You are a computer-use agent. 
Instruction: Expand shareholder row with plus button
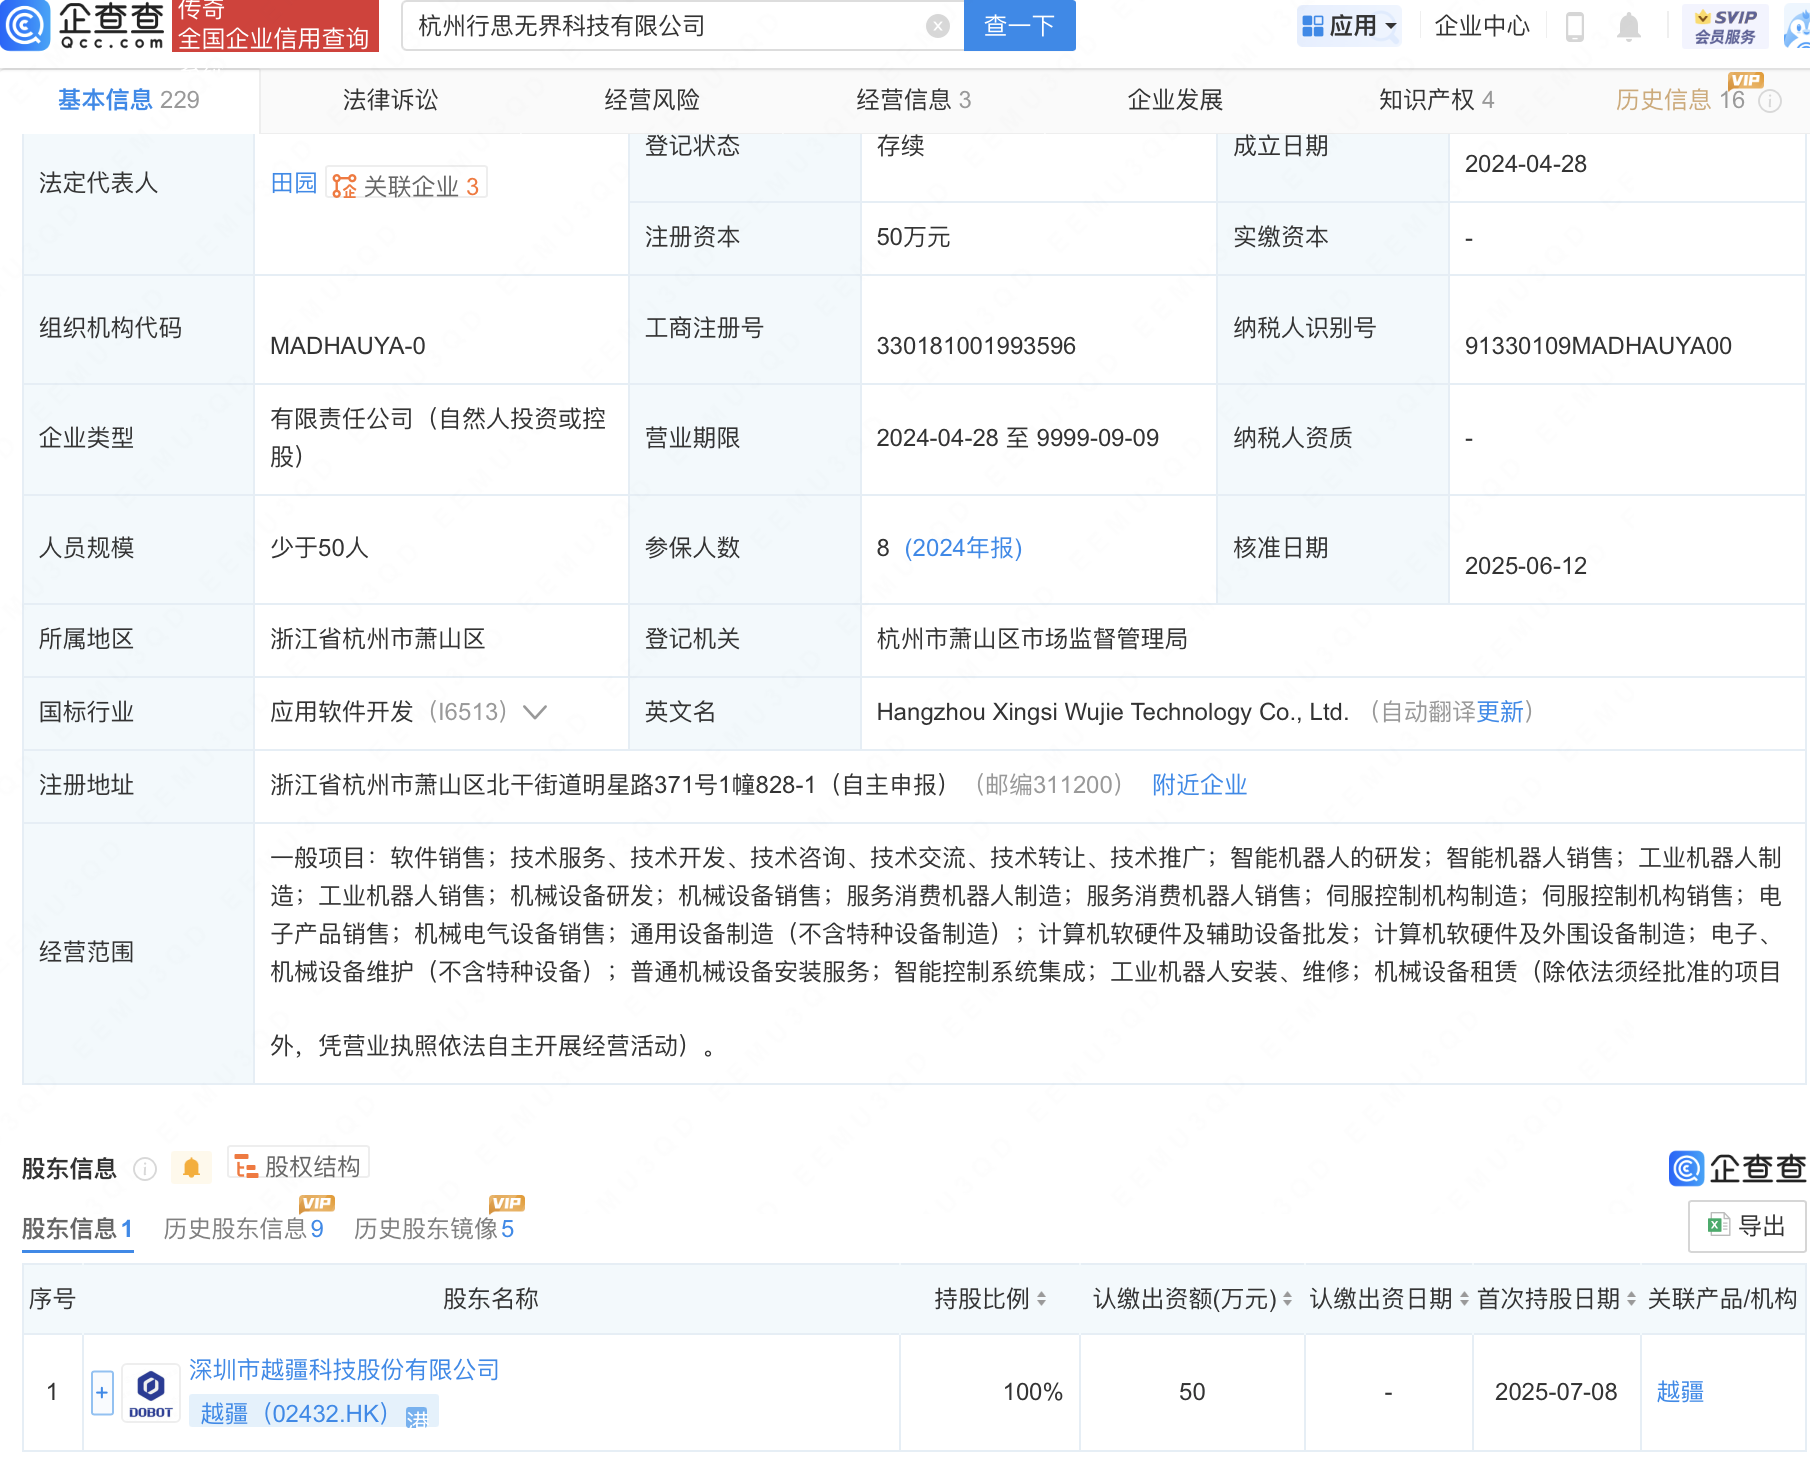point(102,1392)
